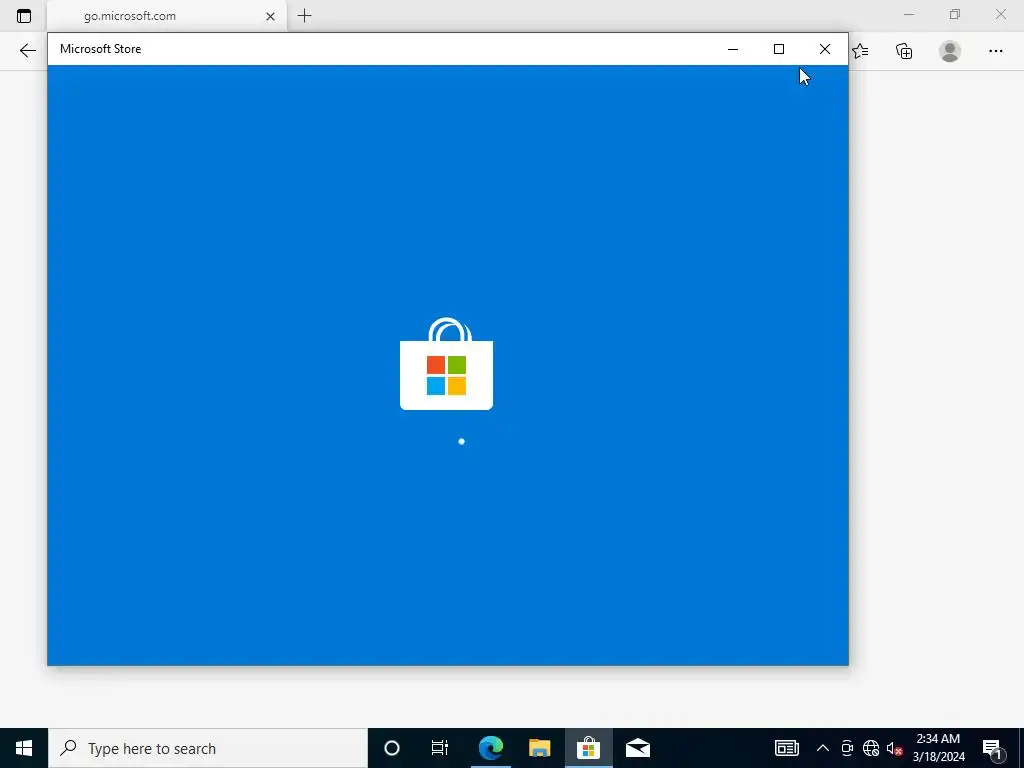The image size is (1024, 768).
Task: Open Cortana from the taskbar
Action: (392, 748)
